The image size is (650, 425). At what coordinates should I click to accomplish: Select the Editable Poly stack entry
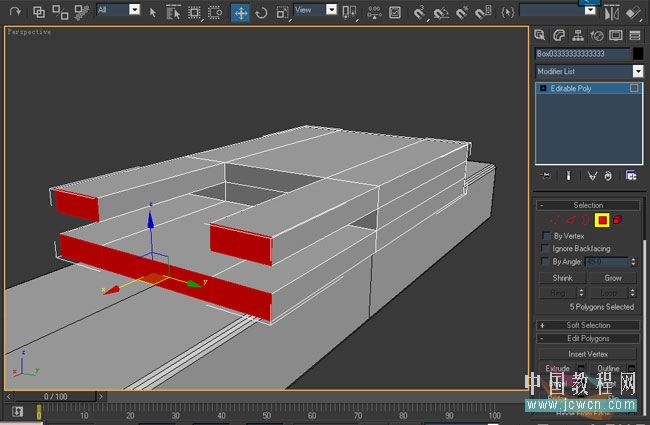coord(589,88)
